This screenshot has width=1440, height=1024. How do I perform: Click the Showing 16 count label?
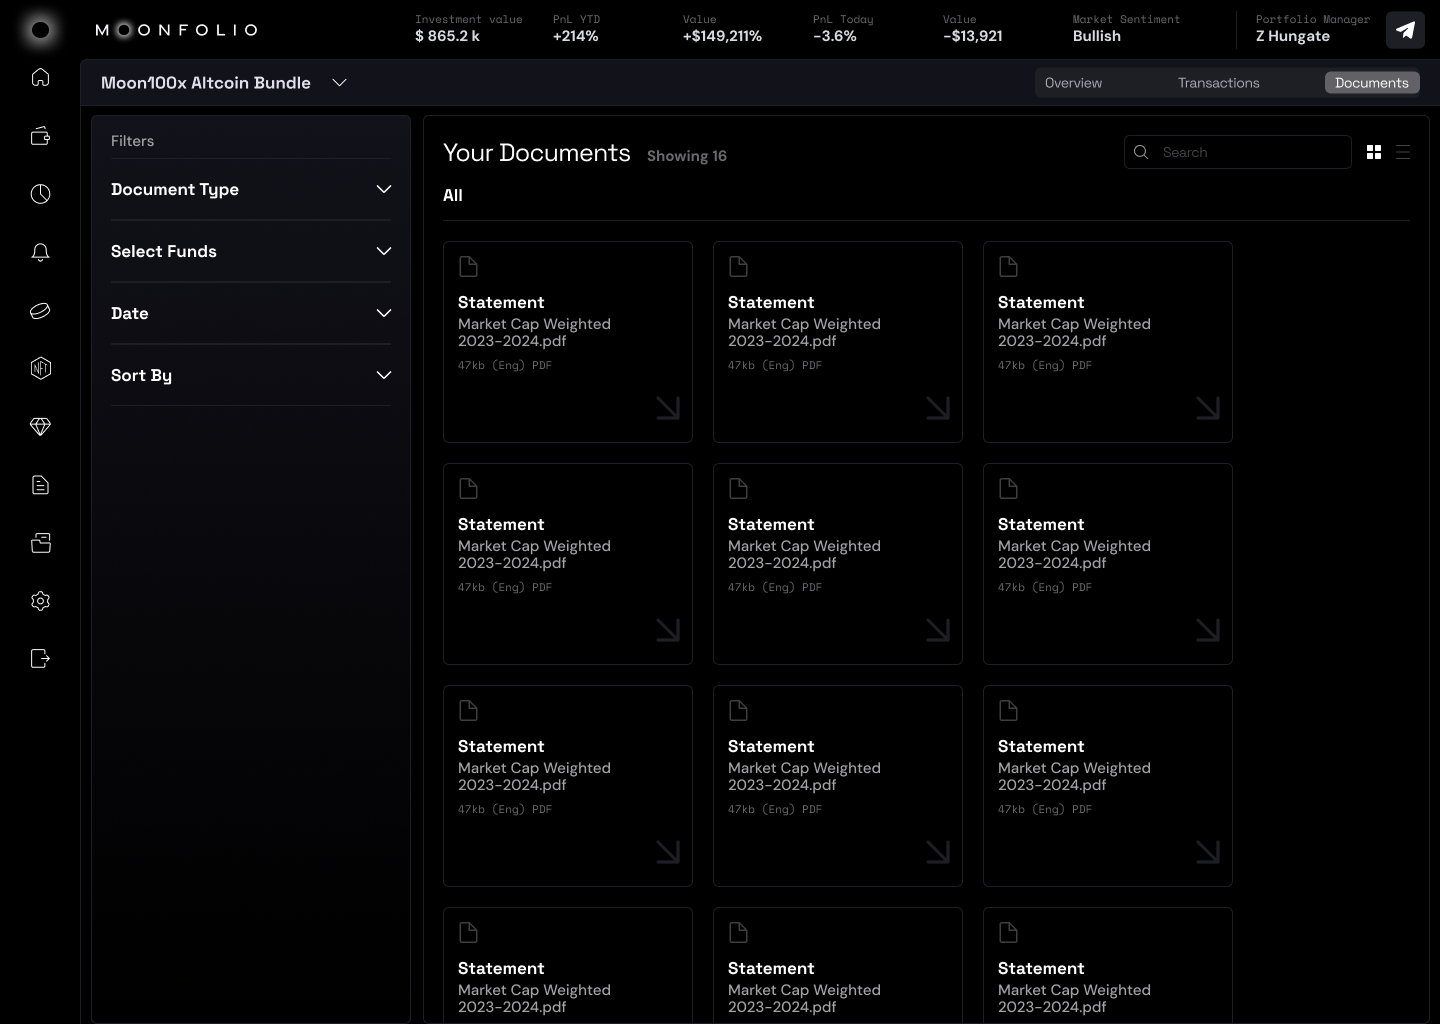[687, 156]
